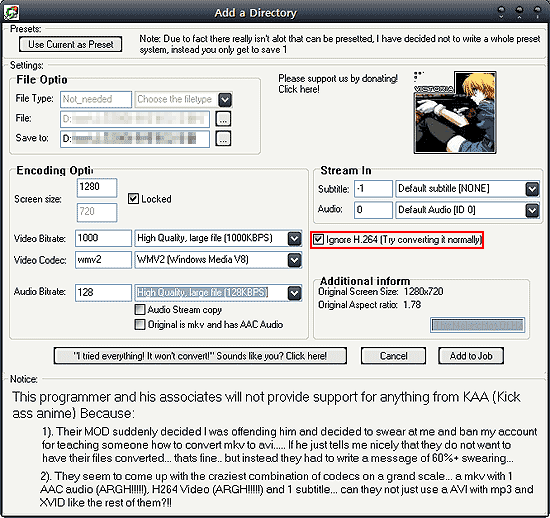Image resolution: width=550 pixels, height=518 pixels.
Task: Uncheck the Ignore H.264 checkbox
Action: (x=318, y=240)
